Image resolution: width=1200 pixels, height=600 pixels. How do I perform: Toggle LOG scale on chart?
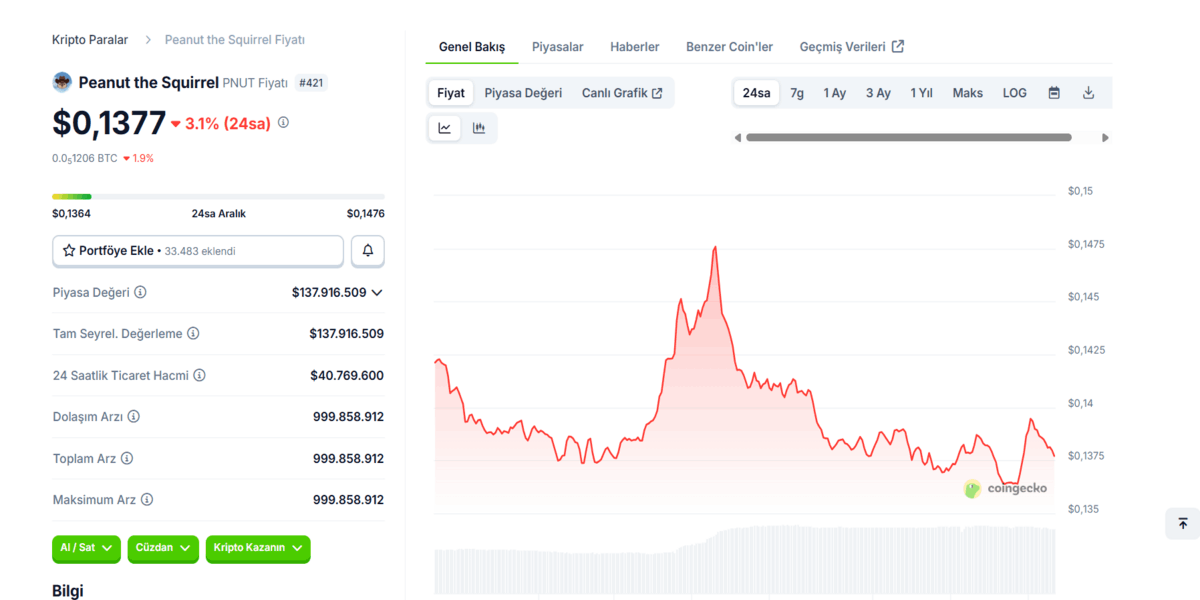tap(1014, 93)
